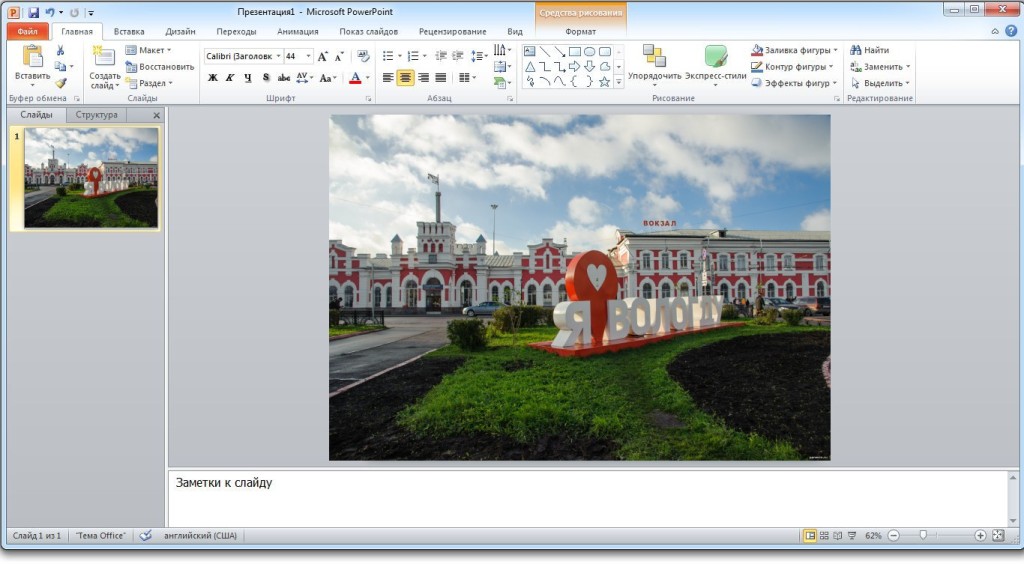The image size is (1024, 564).
Task: Click Заменить replace button
Action: tap(880, 67)
